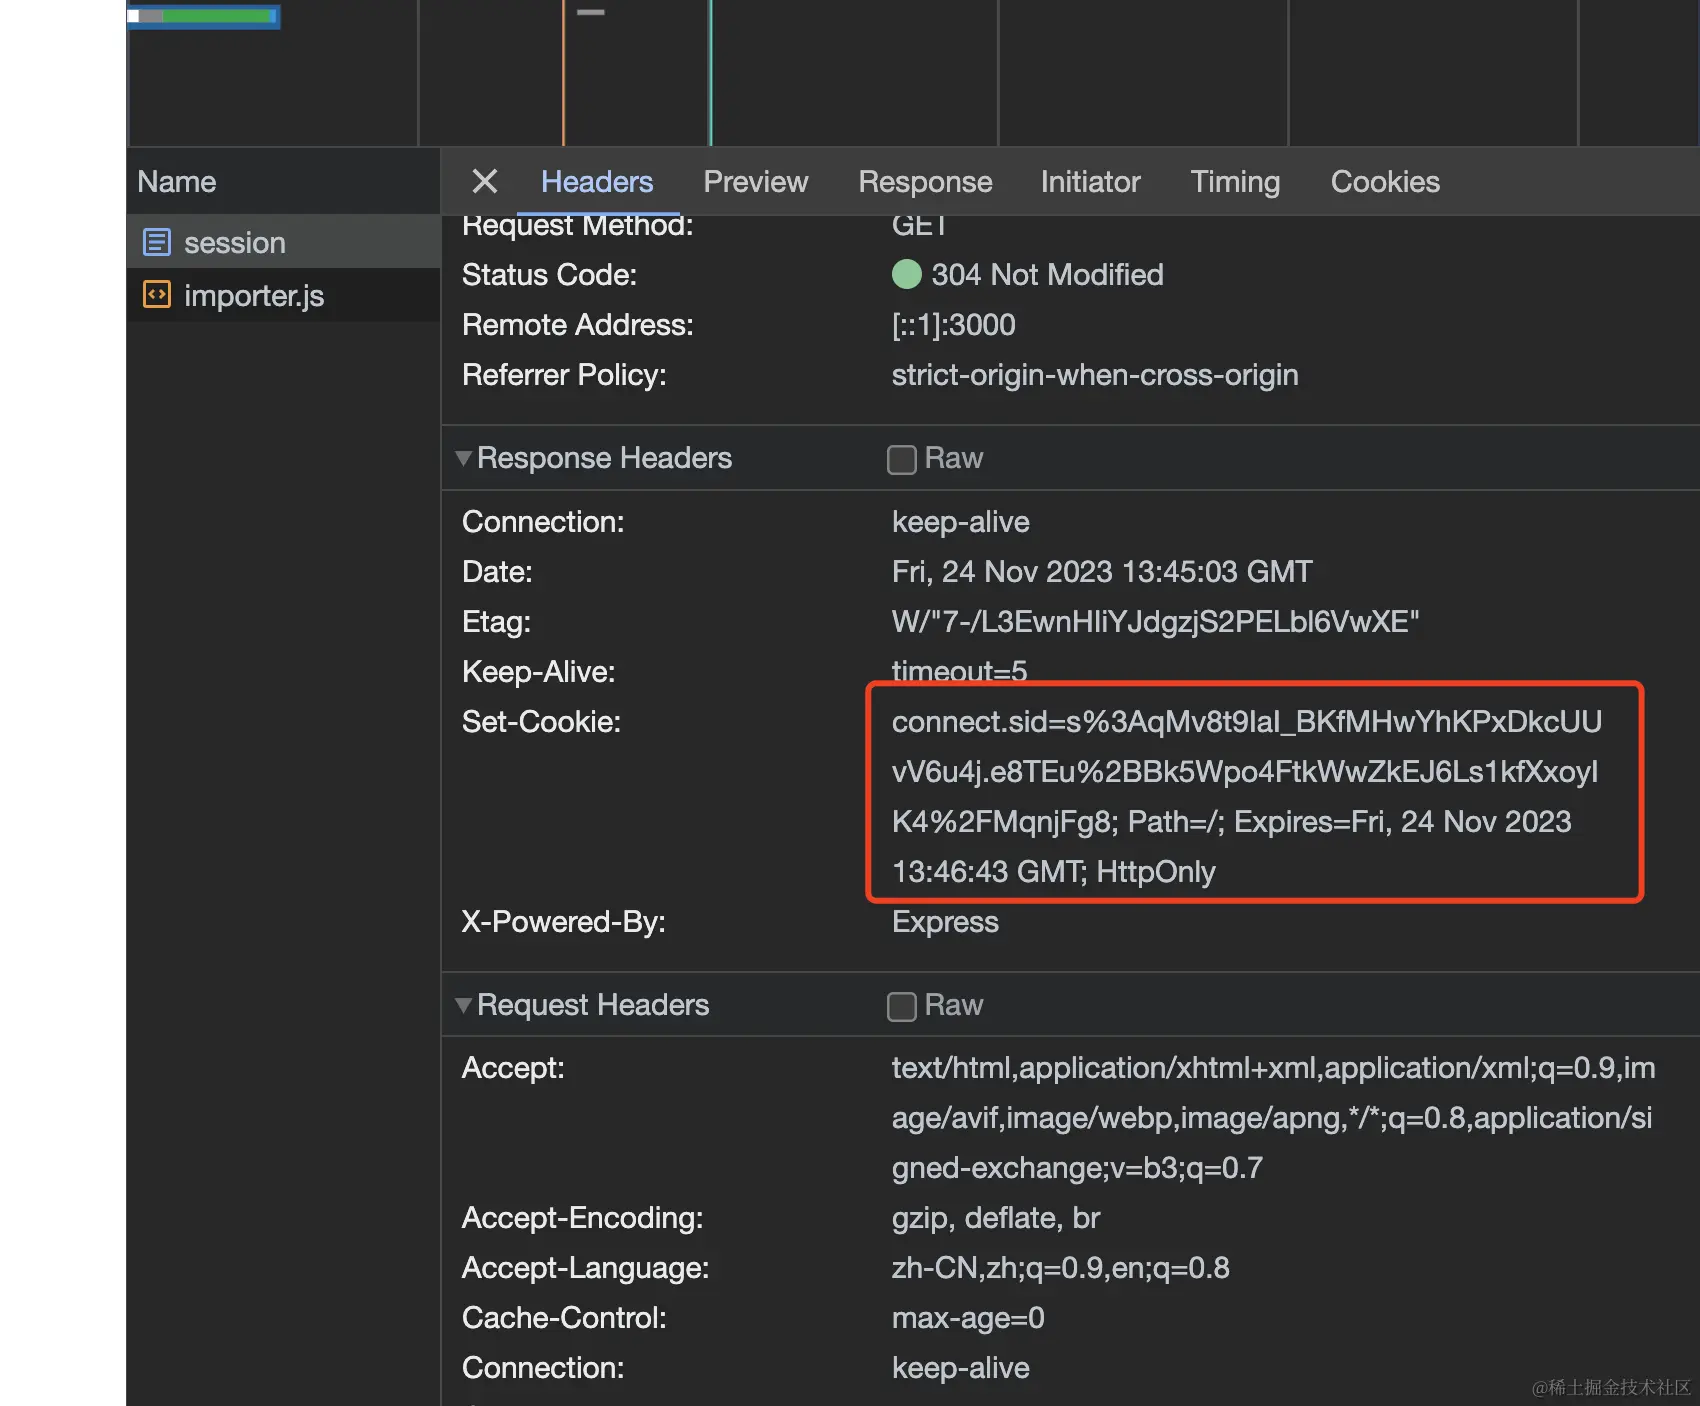The image size is (1700, 1406).
Task: Collapse the Response Headers section
Action: pyautogui.click(x=463, y=458)
